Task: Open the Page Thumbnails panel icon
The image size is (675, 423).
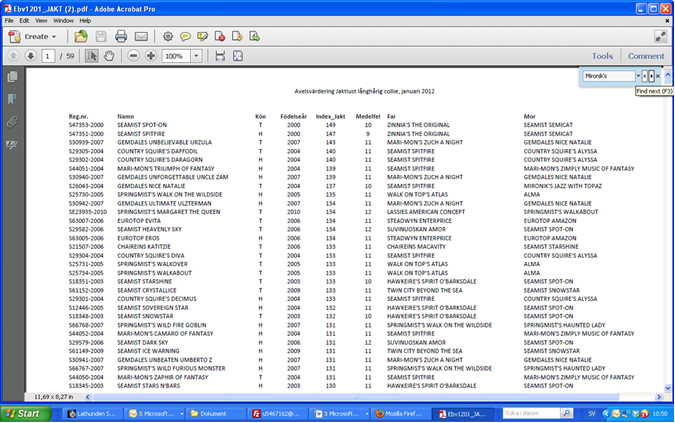Action: coord(12,77)
